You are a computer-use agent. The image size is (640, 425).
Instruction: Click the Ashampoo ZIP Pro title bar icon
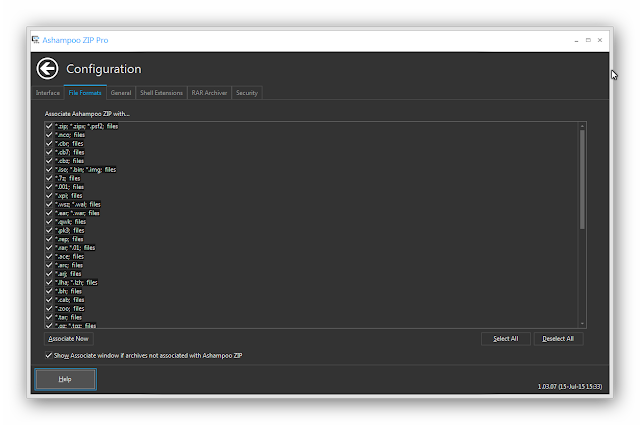(36, 40)
